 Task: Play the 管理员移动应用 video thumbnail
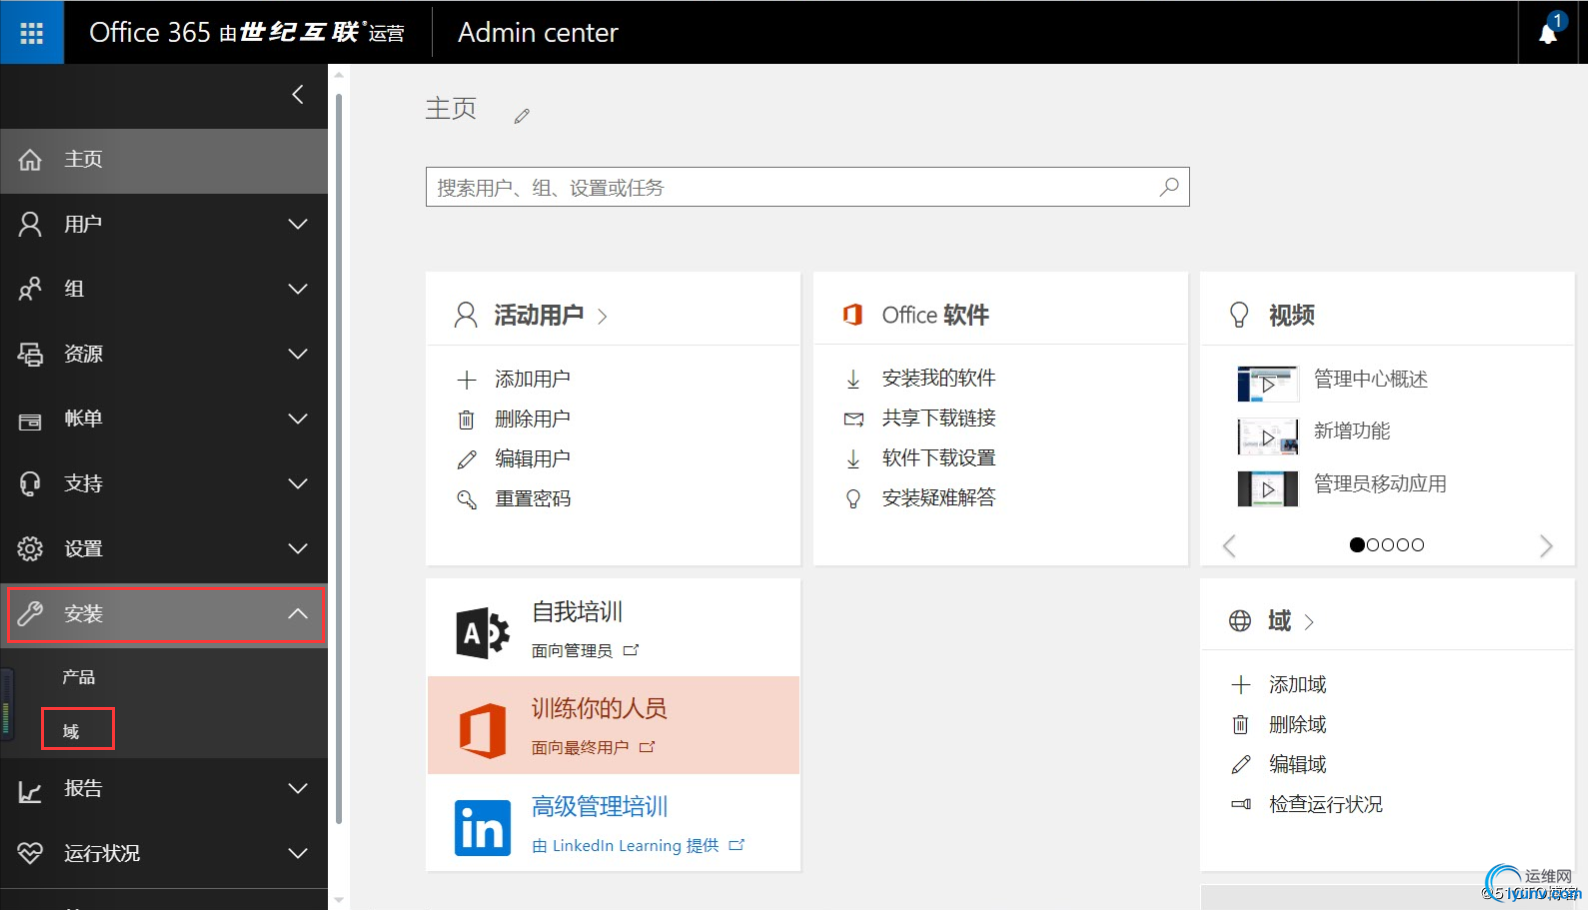tap(1267, 488)
